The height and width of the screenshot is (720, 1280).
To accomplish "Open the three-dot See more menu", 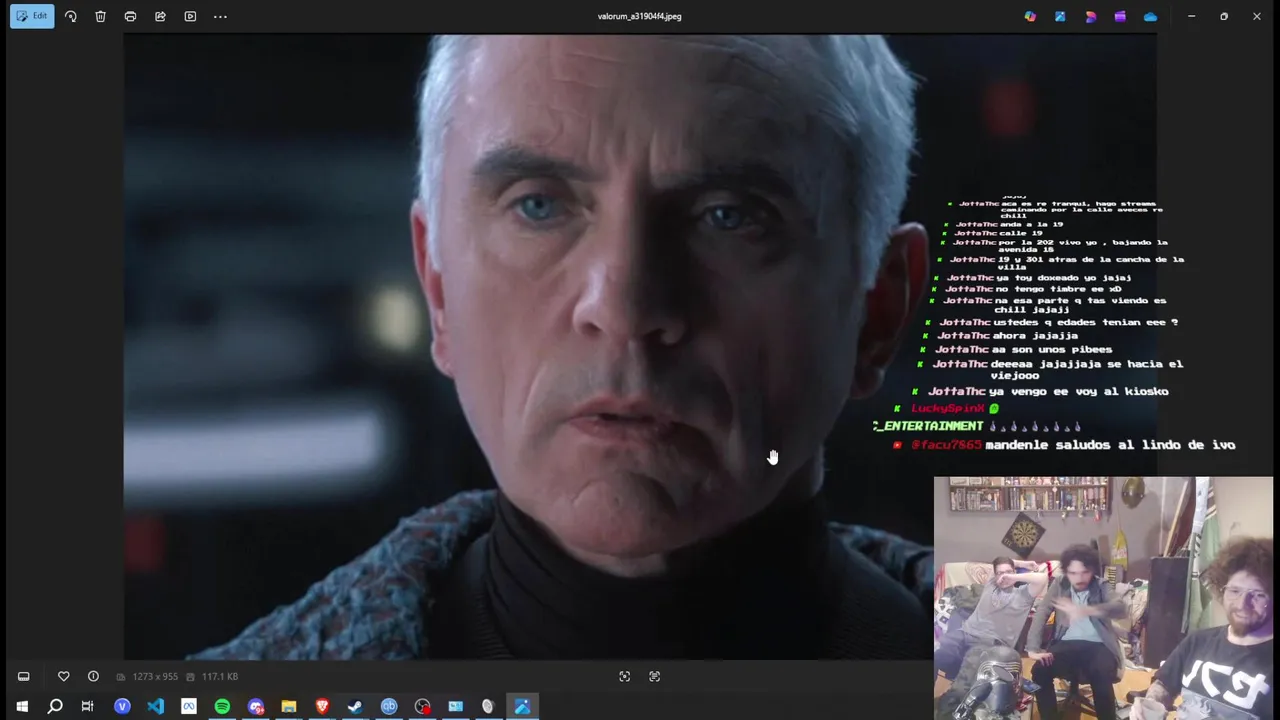I will [x=220, y=16].
